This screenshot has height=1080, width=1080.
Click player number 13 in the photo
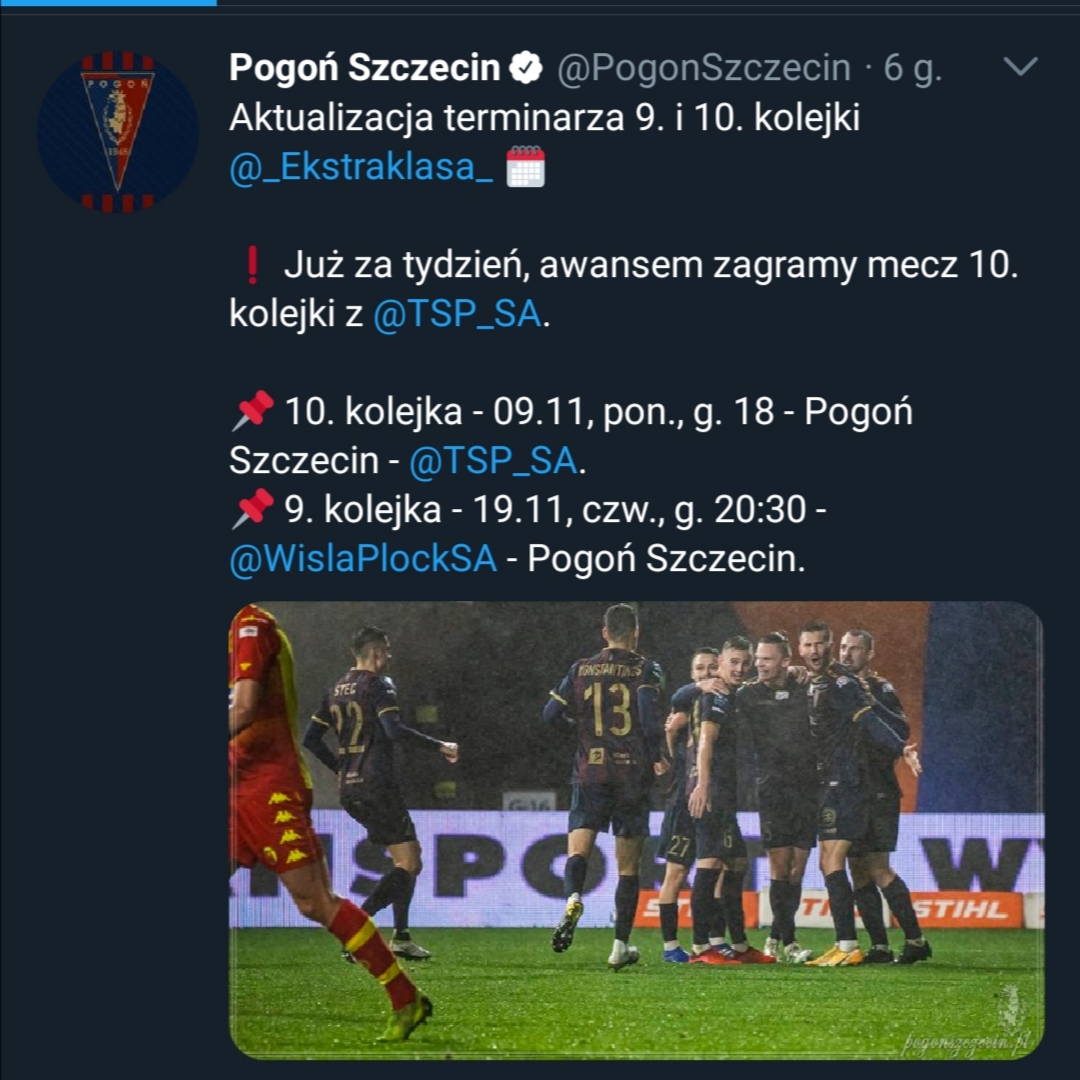click(608, 708)
